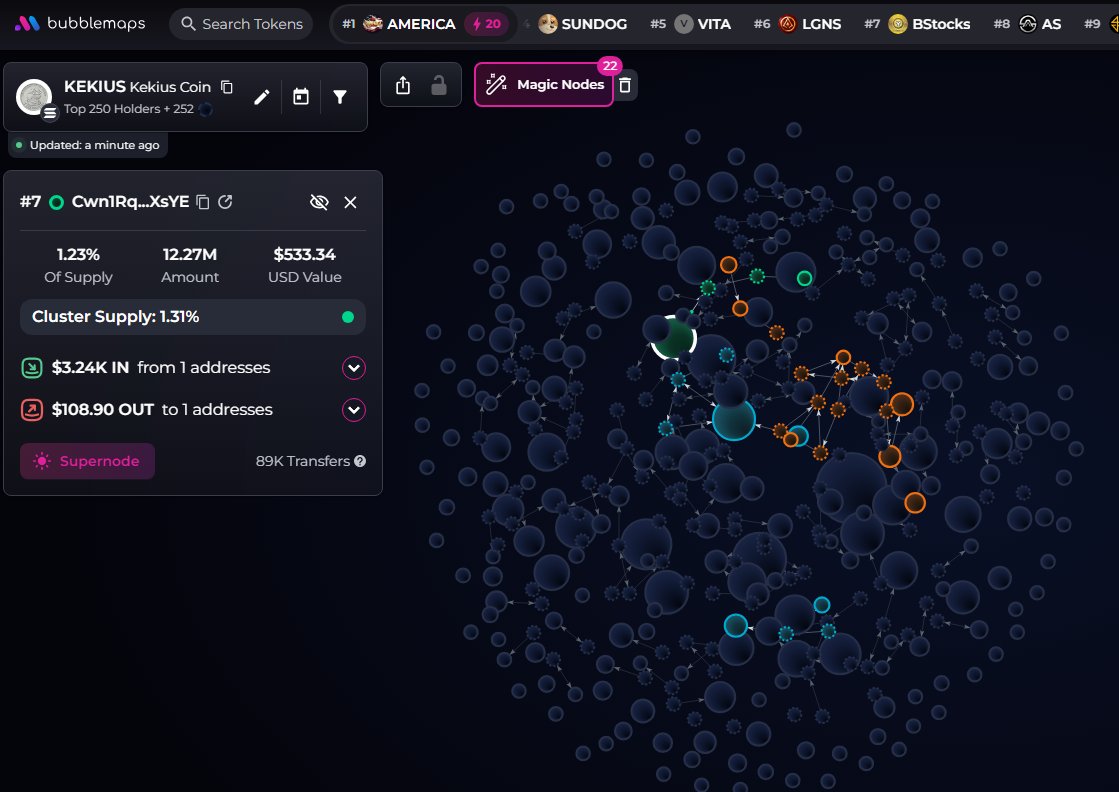Image resolution: width=1119 pixels, height=792 pixels.
Task: Select the large teal bubble in center
Action: pos(734,420)
